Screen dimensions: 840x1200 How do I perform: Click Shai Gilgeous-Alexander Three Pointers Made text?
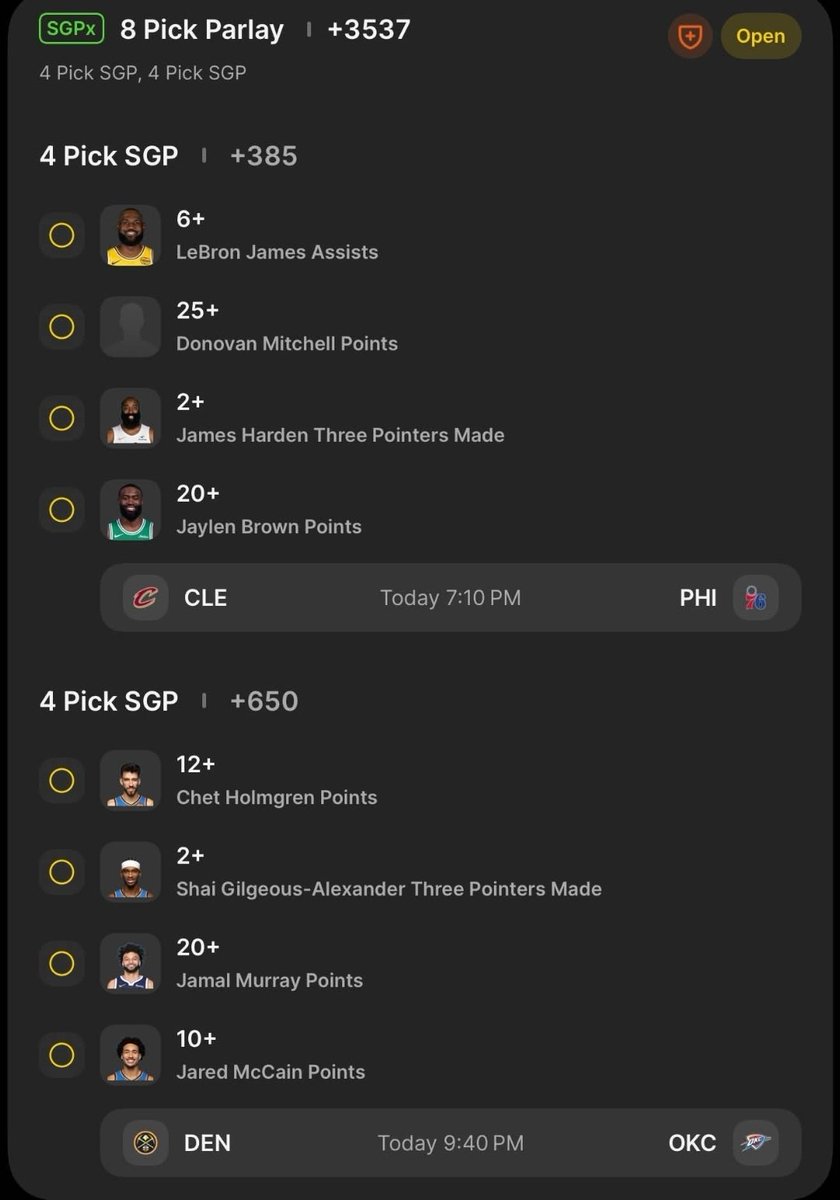pos(389,889)
